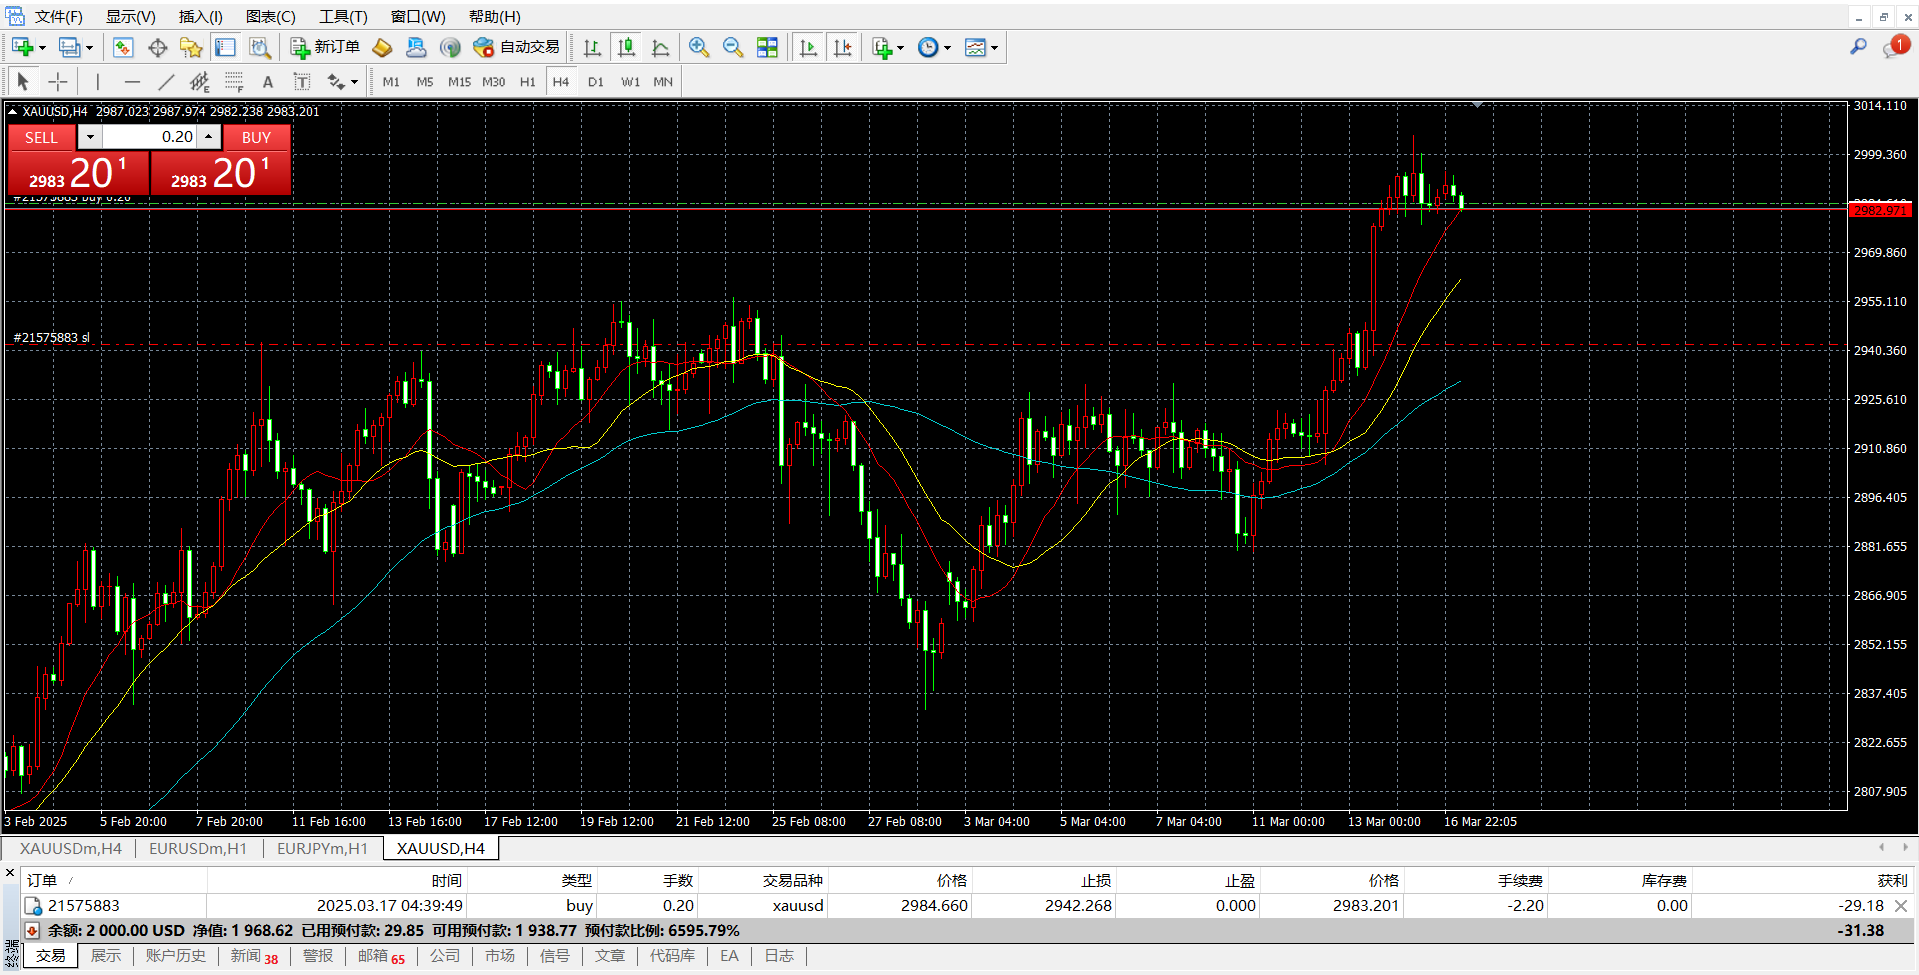Image resolution: width=1919 pixels, height=975 pixels.
Task: Increase lot volume with up arrow
Action: coord(208,137)
